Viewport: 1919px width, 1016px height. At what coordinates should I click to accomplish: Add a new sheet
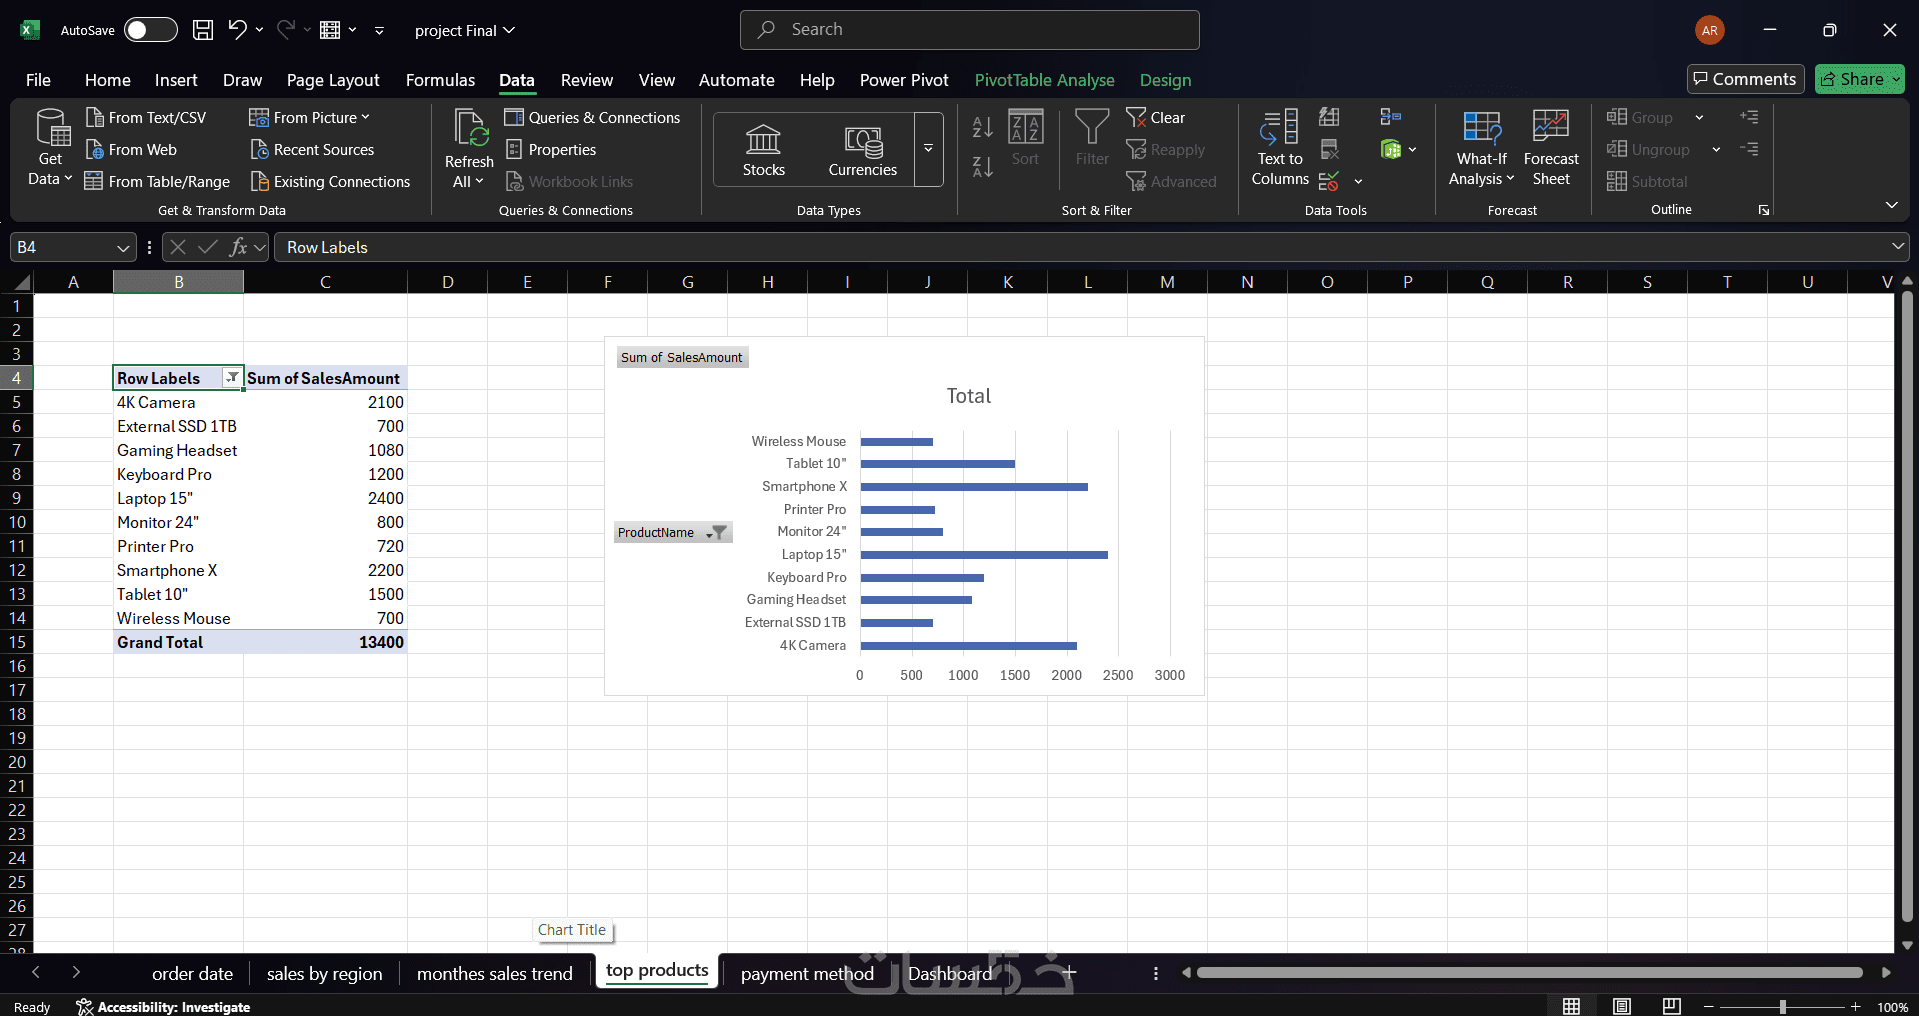[1069, 972]
